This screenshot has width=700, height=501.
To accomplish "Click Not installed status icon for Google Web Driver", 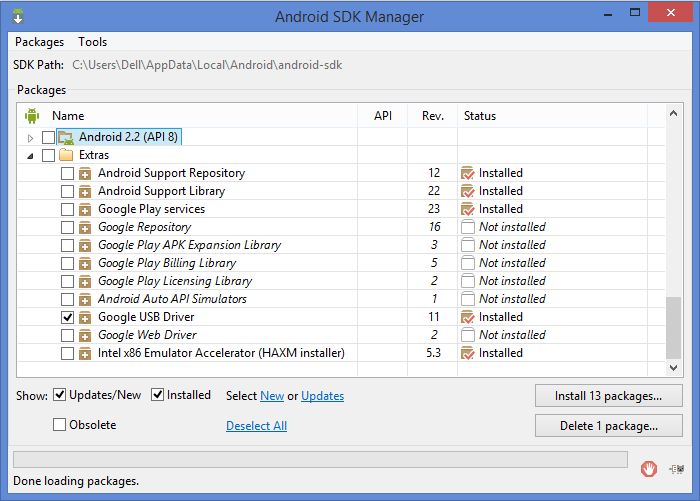I will tap(468, 335).
